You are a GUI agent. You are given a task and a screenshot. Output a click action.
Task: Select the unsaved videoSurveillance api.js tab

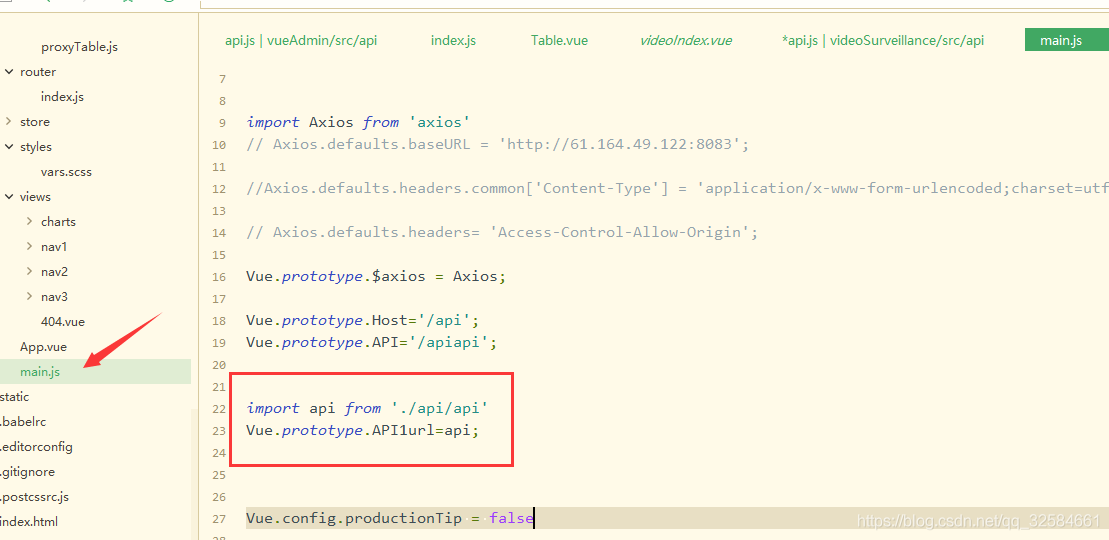tap(882, 40)
